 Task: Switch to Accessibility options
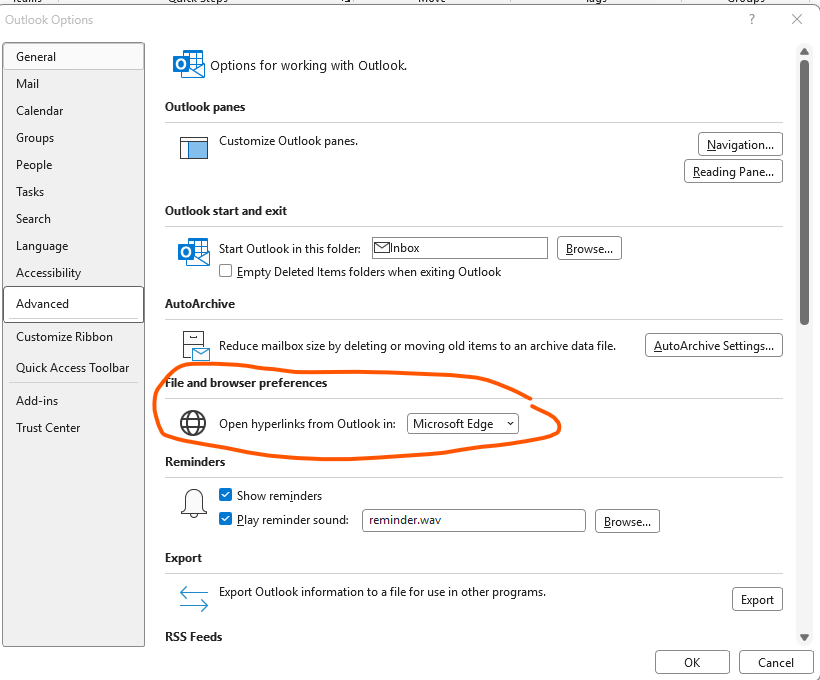click(74, 273)
